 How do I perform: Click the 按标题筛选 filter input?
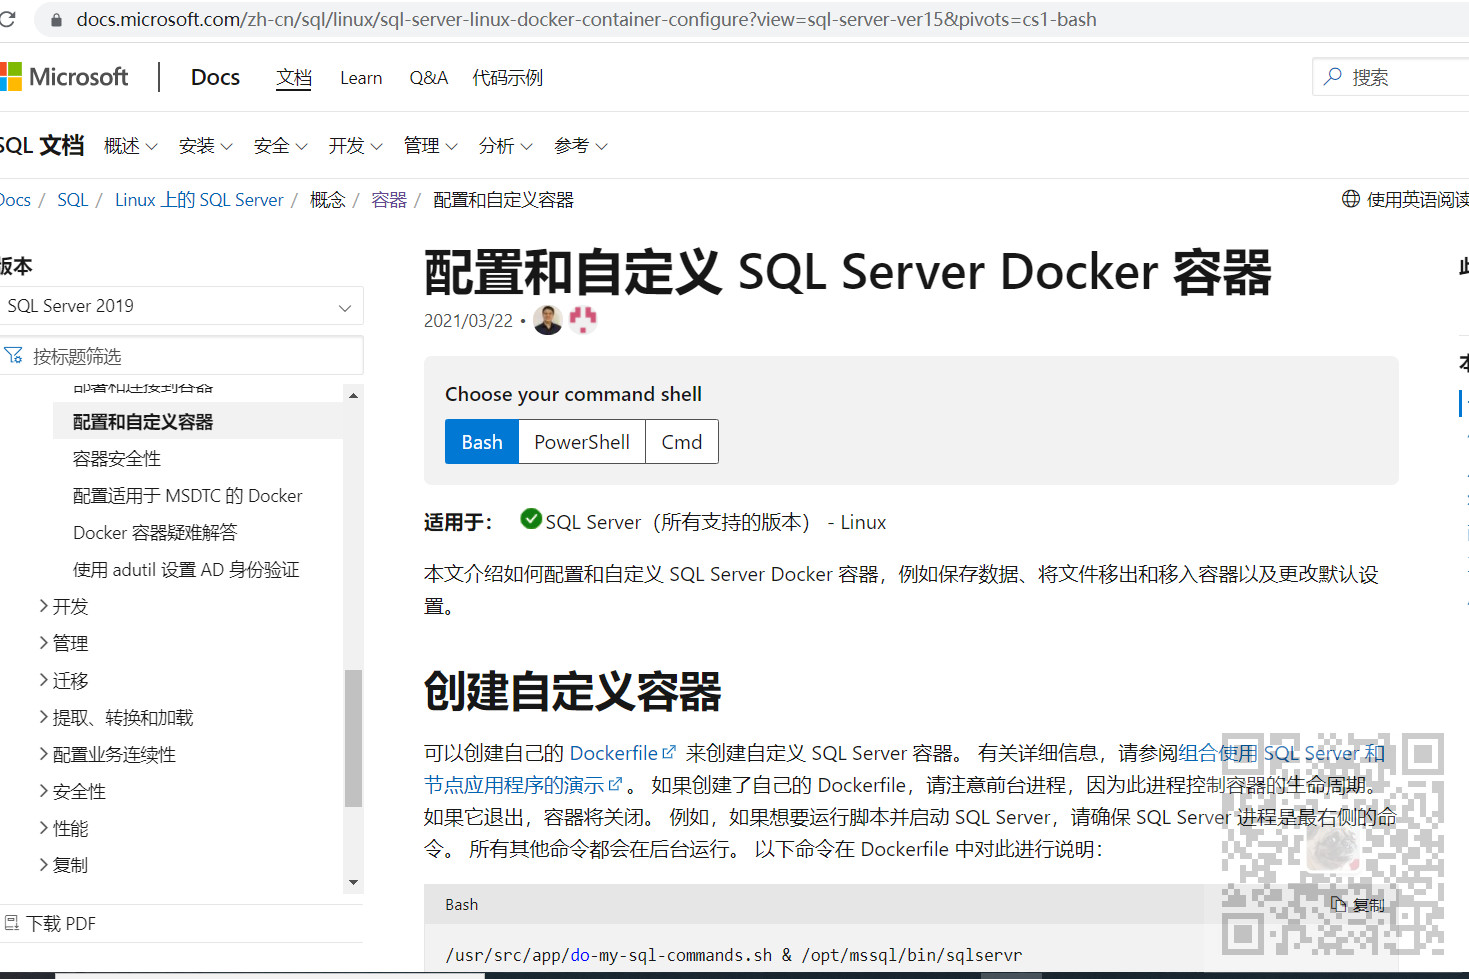pos(181,356)
